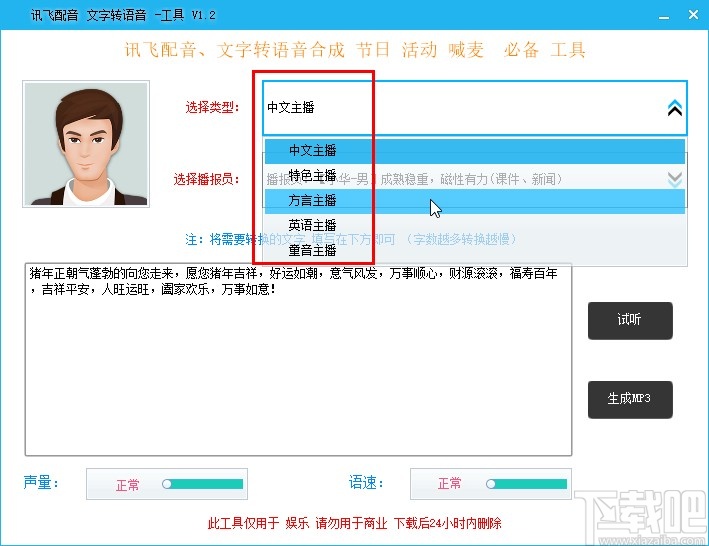Pick 方言主播 option
The height and width of the screenshot is (546, 709).
click(475, 200)
